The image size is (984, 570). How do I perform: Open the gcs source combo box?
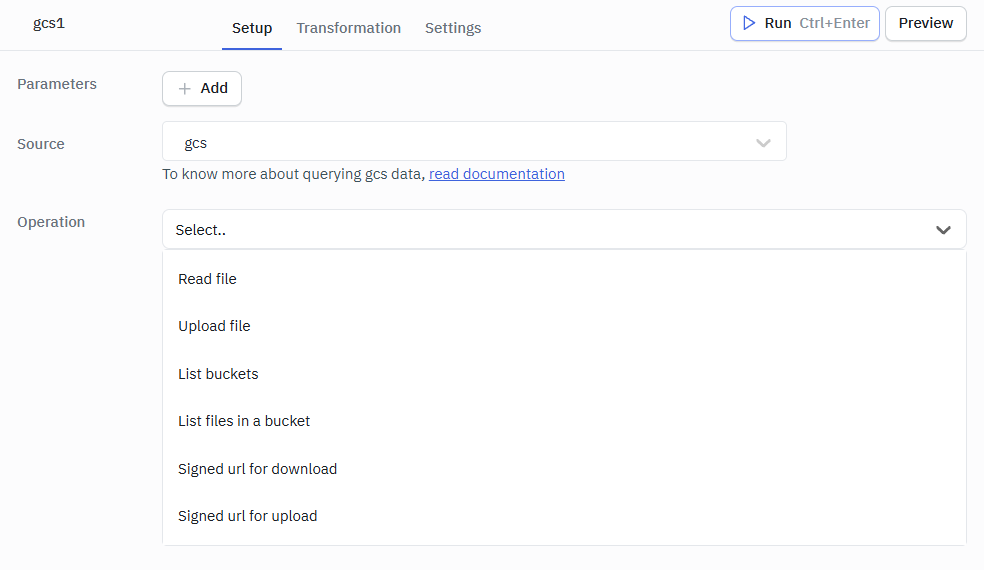(x=460, y=143)
